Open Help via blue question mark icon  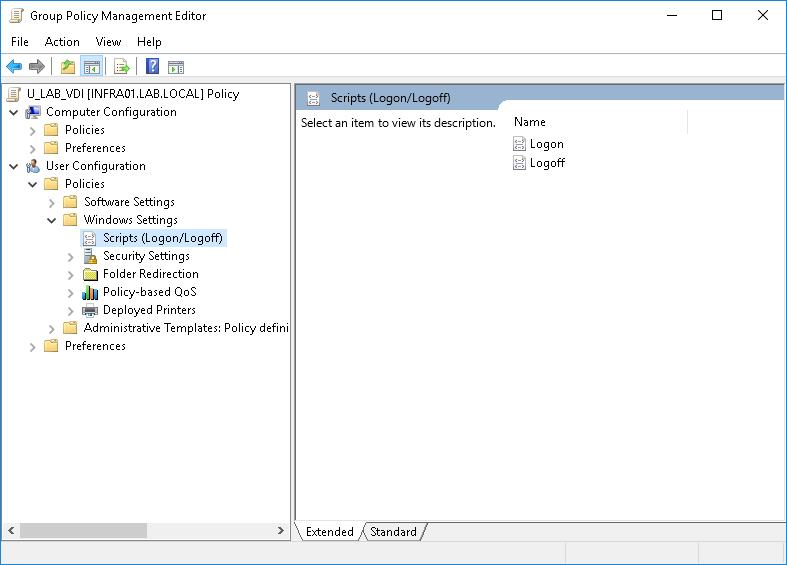pos(152,67)
